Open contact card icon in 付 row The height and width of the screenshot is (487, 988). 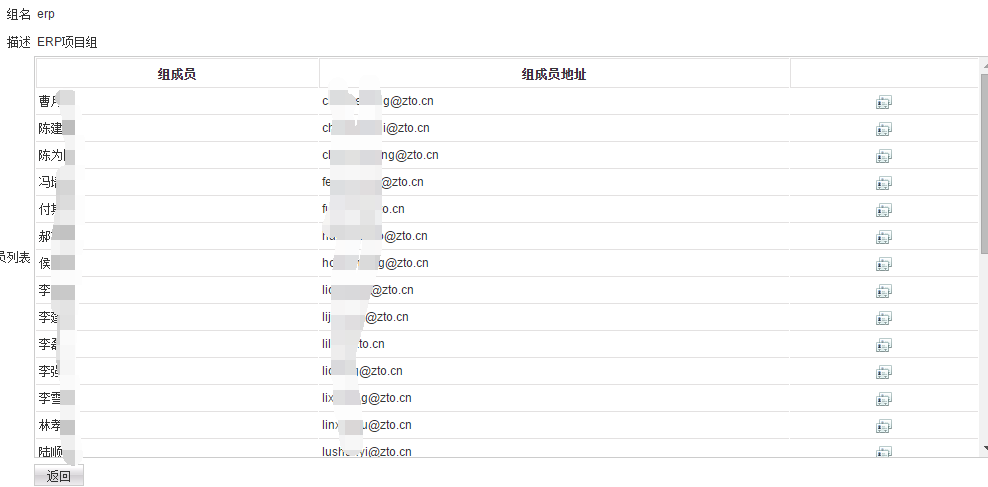[883, 210]
